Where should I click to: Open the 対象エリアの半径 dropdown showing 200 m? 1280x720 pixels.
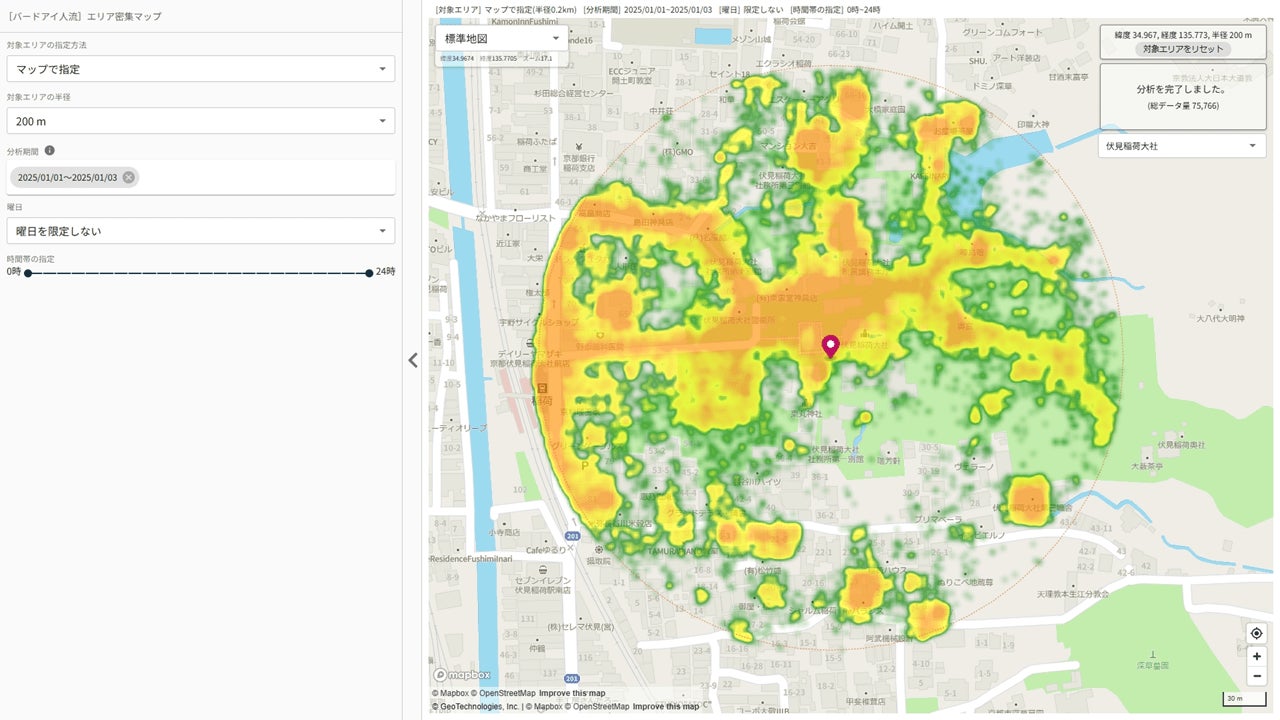[x=201, y=121]
